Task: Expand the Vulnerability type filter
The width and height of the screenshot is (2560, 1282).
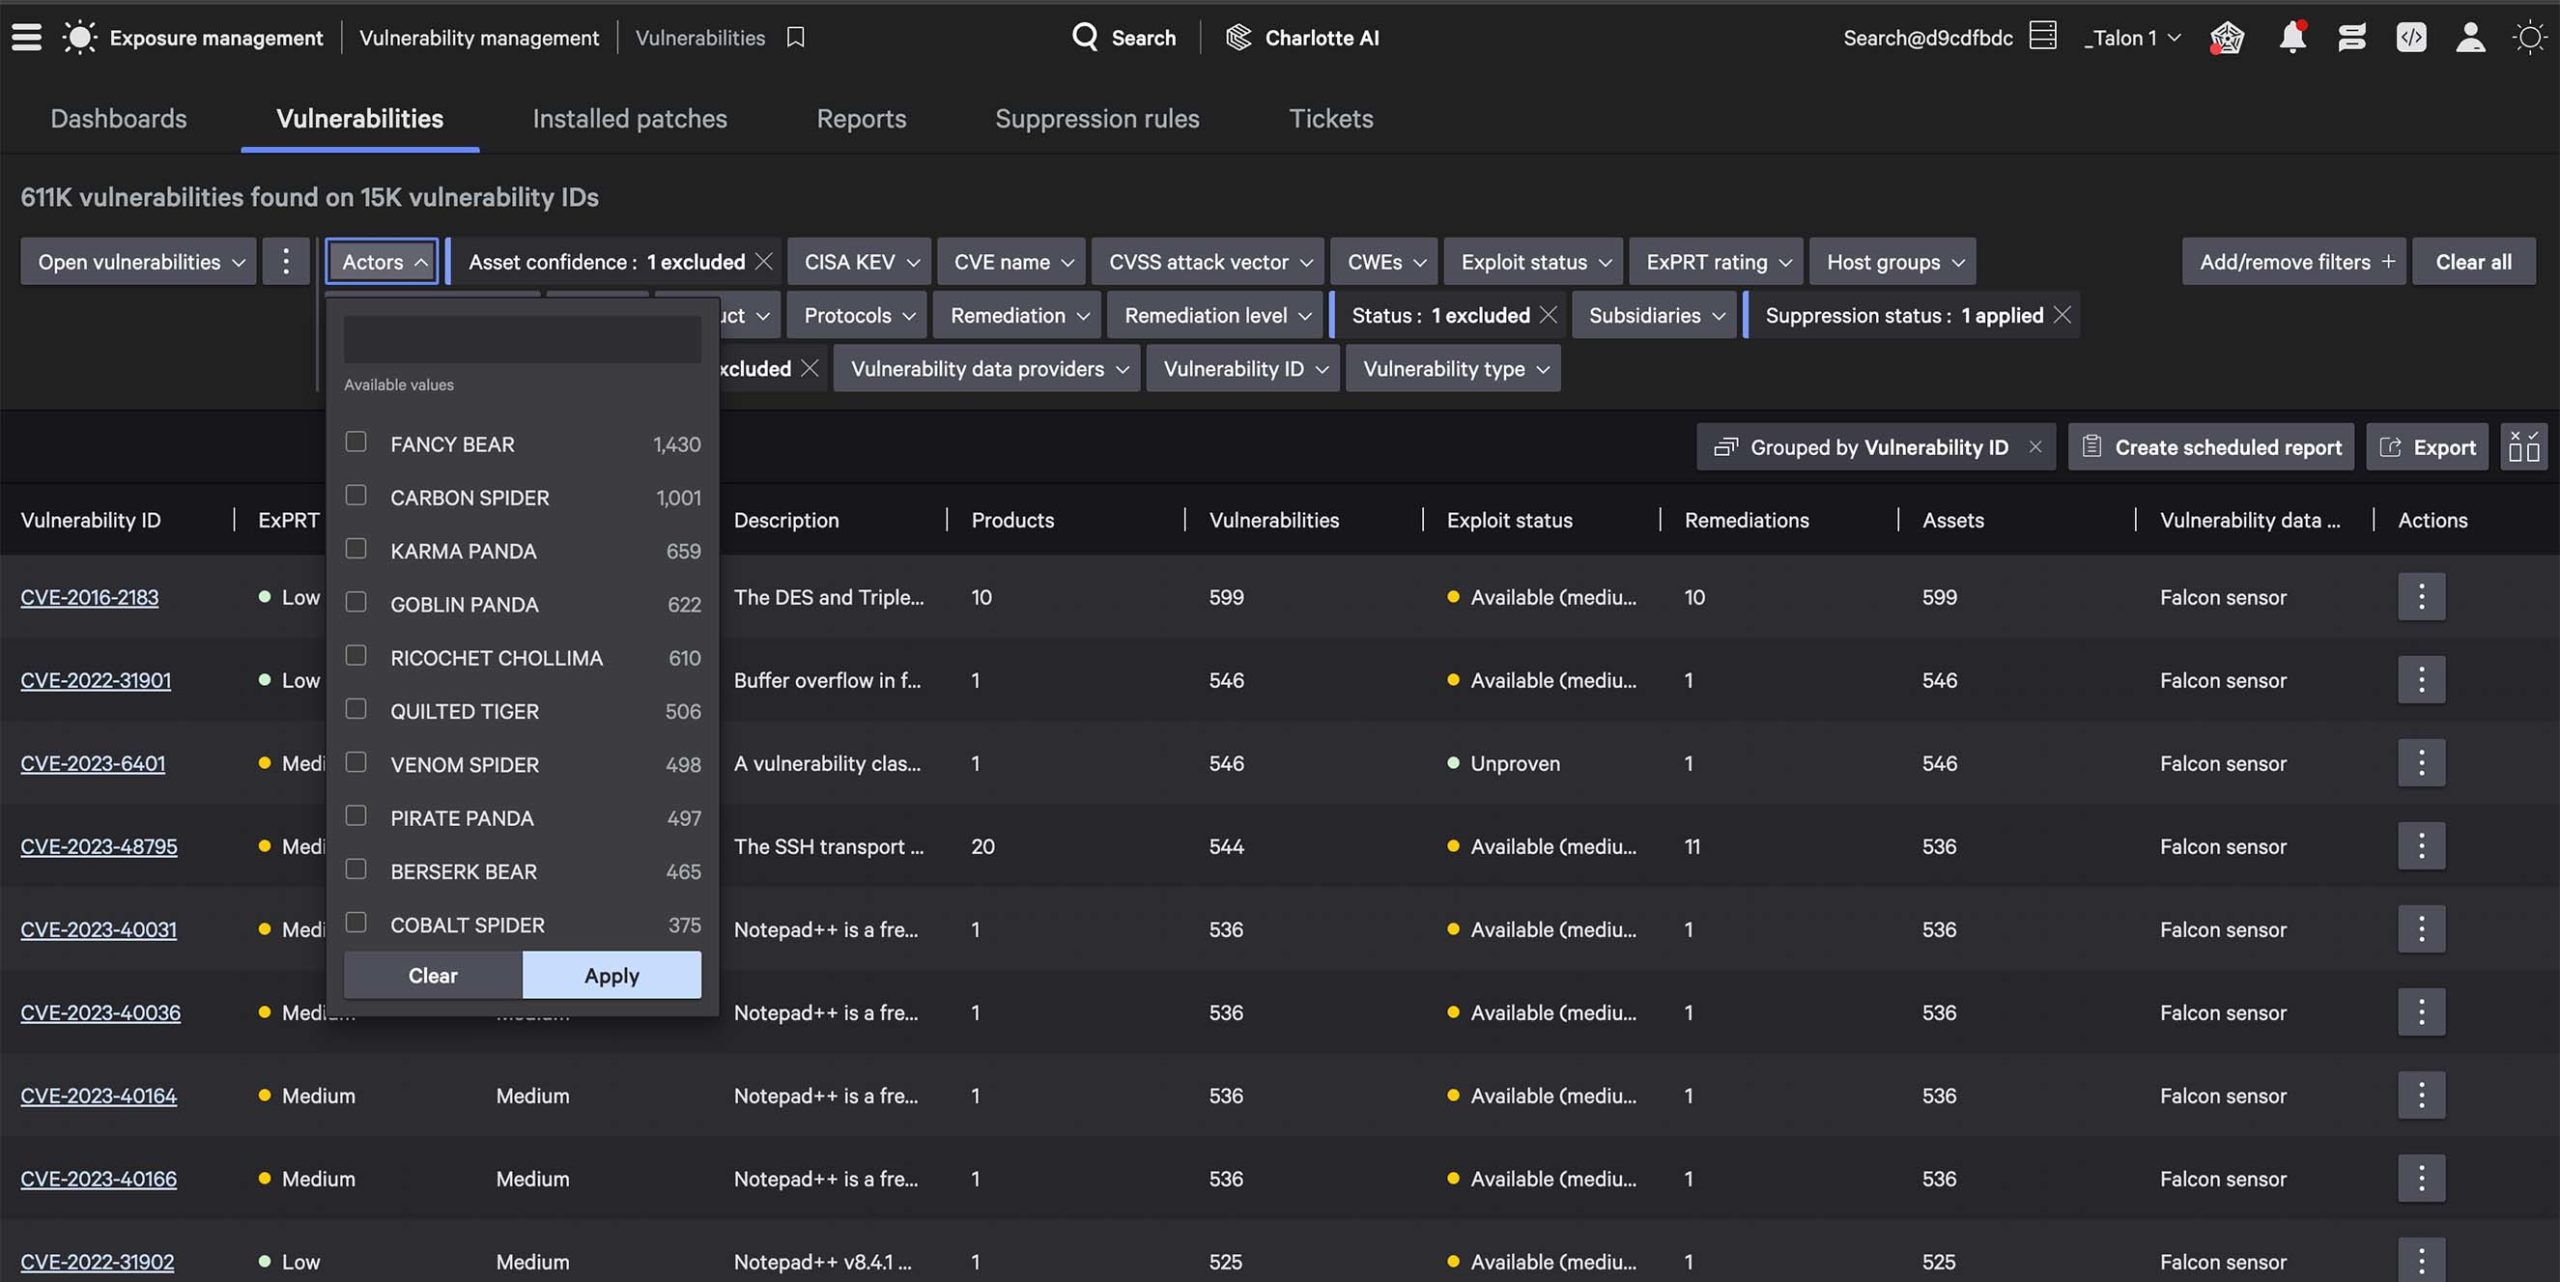Action: pyautogui.click(x=1453, y=368)
